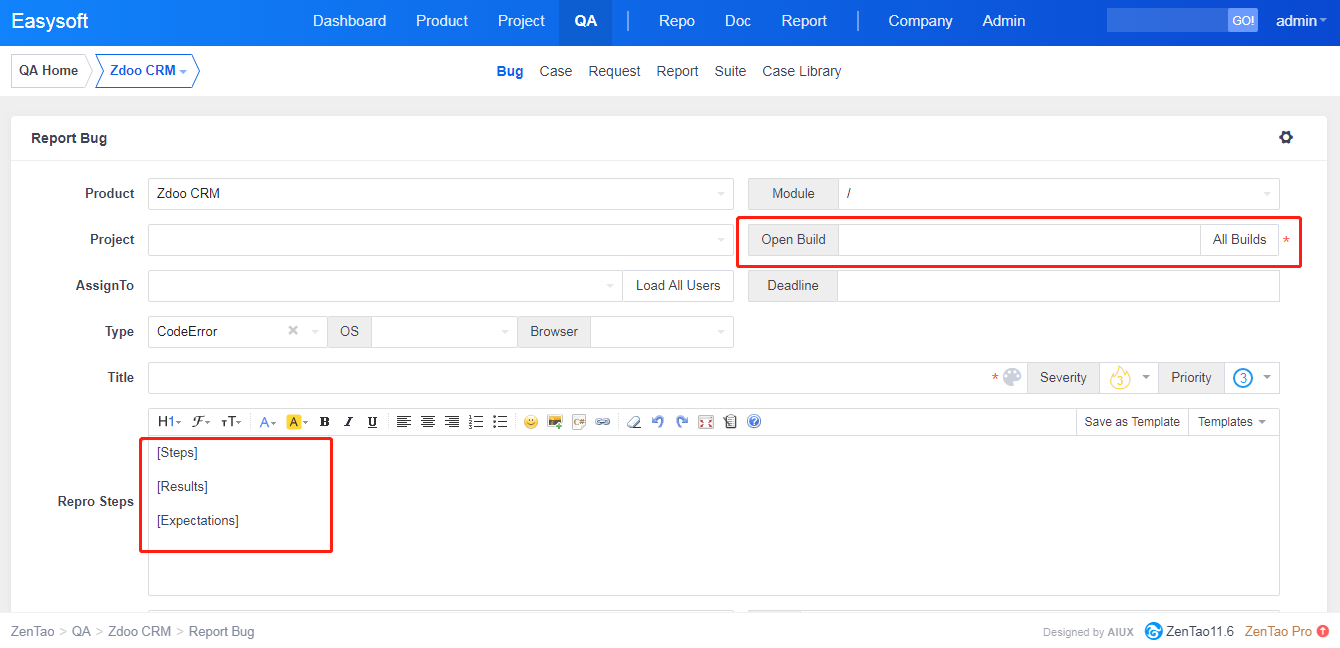1340x648 pixels.
Task: Click the insert image icon
Action: tap(554, 422)
